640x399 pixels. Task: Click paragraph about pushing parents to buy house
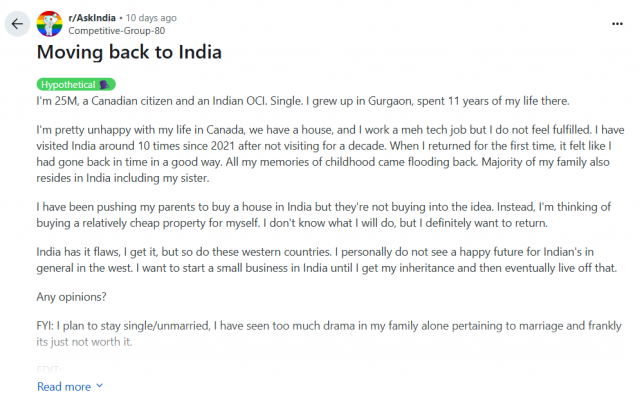point(324,215)
